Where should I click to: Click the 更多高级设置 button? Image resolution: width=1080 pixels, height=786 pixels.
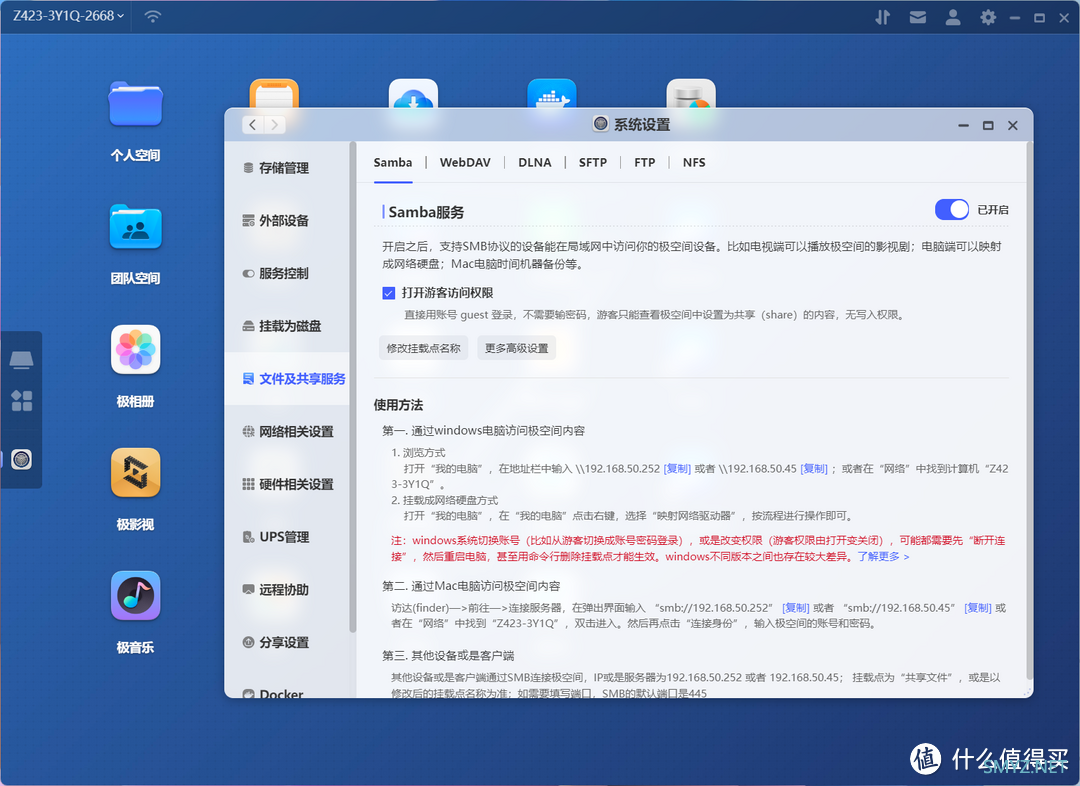pos(517,348)
